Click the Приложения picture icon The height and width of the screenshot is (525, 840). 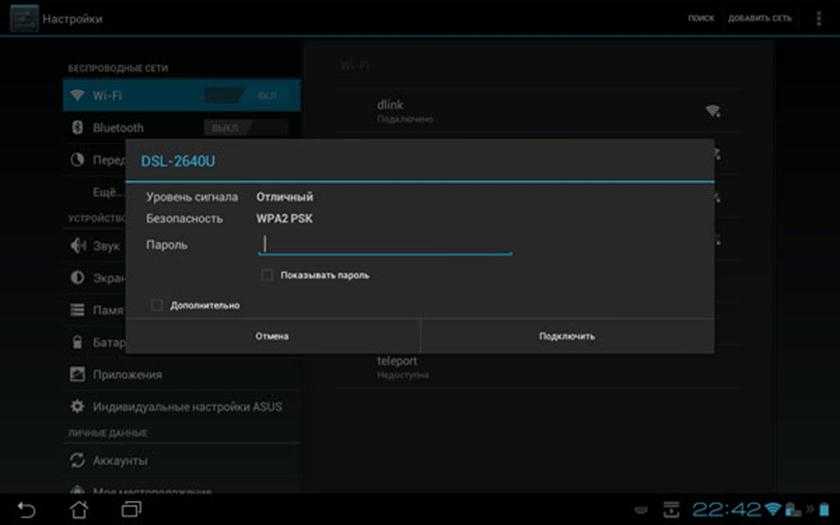77,374
